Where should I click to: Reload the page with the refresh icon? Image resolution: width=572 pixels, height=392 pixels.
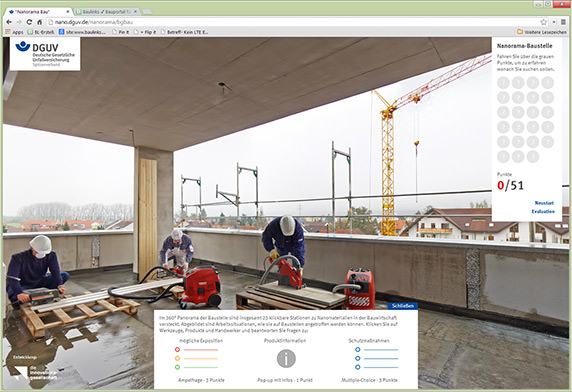pos(29,22)
